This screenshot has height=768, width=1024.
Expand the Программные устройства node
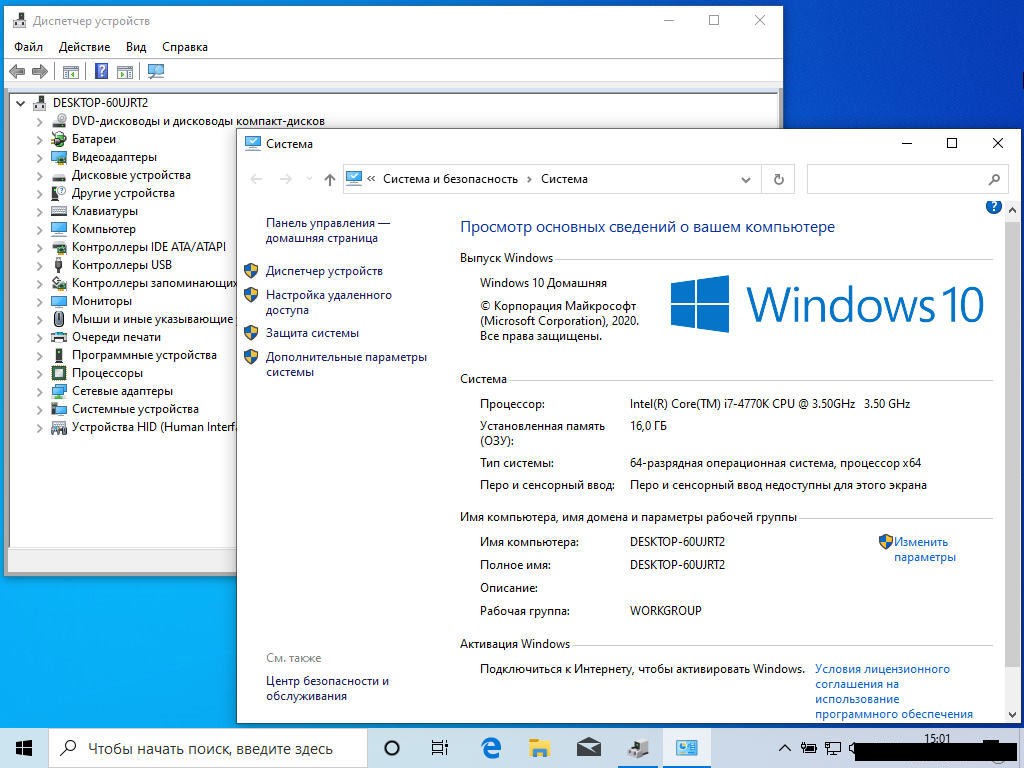click(x=39, y=355)
